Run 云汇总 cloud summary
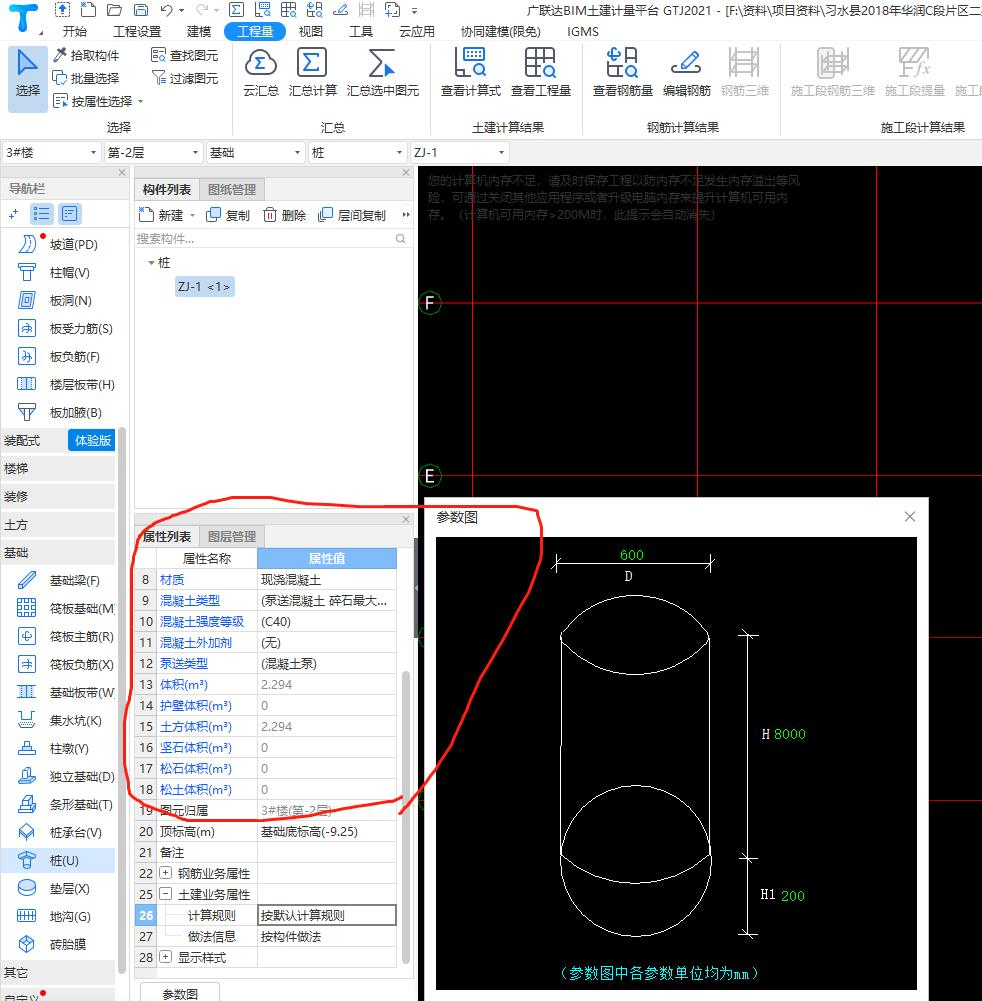982x1001 pixels. (x=261, y=72)
